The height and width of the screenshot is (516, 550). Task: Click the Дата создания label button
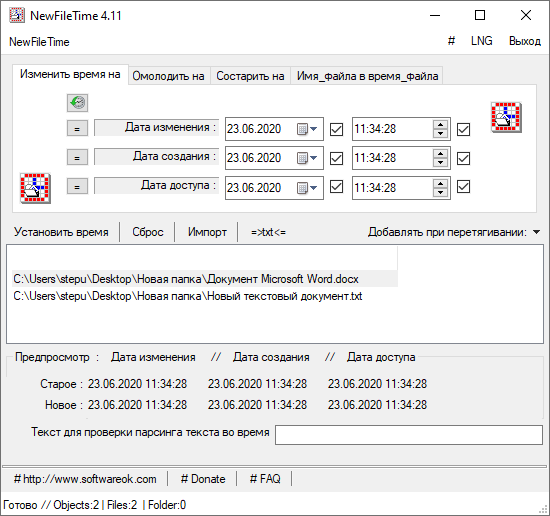tap(156, 157)
